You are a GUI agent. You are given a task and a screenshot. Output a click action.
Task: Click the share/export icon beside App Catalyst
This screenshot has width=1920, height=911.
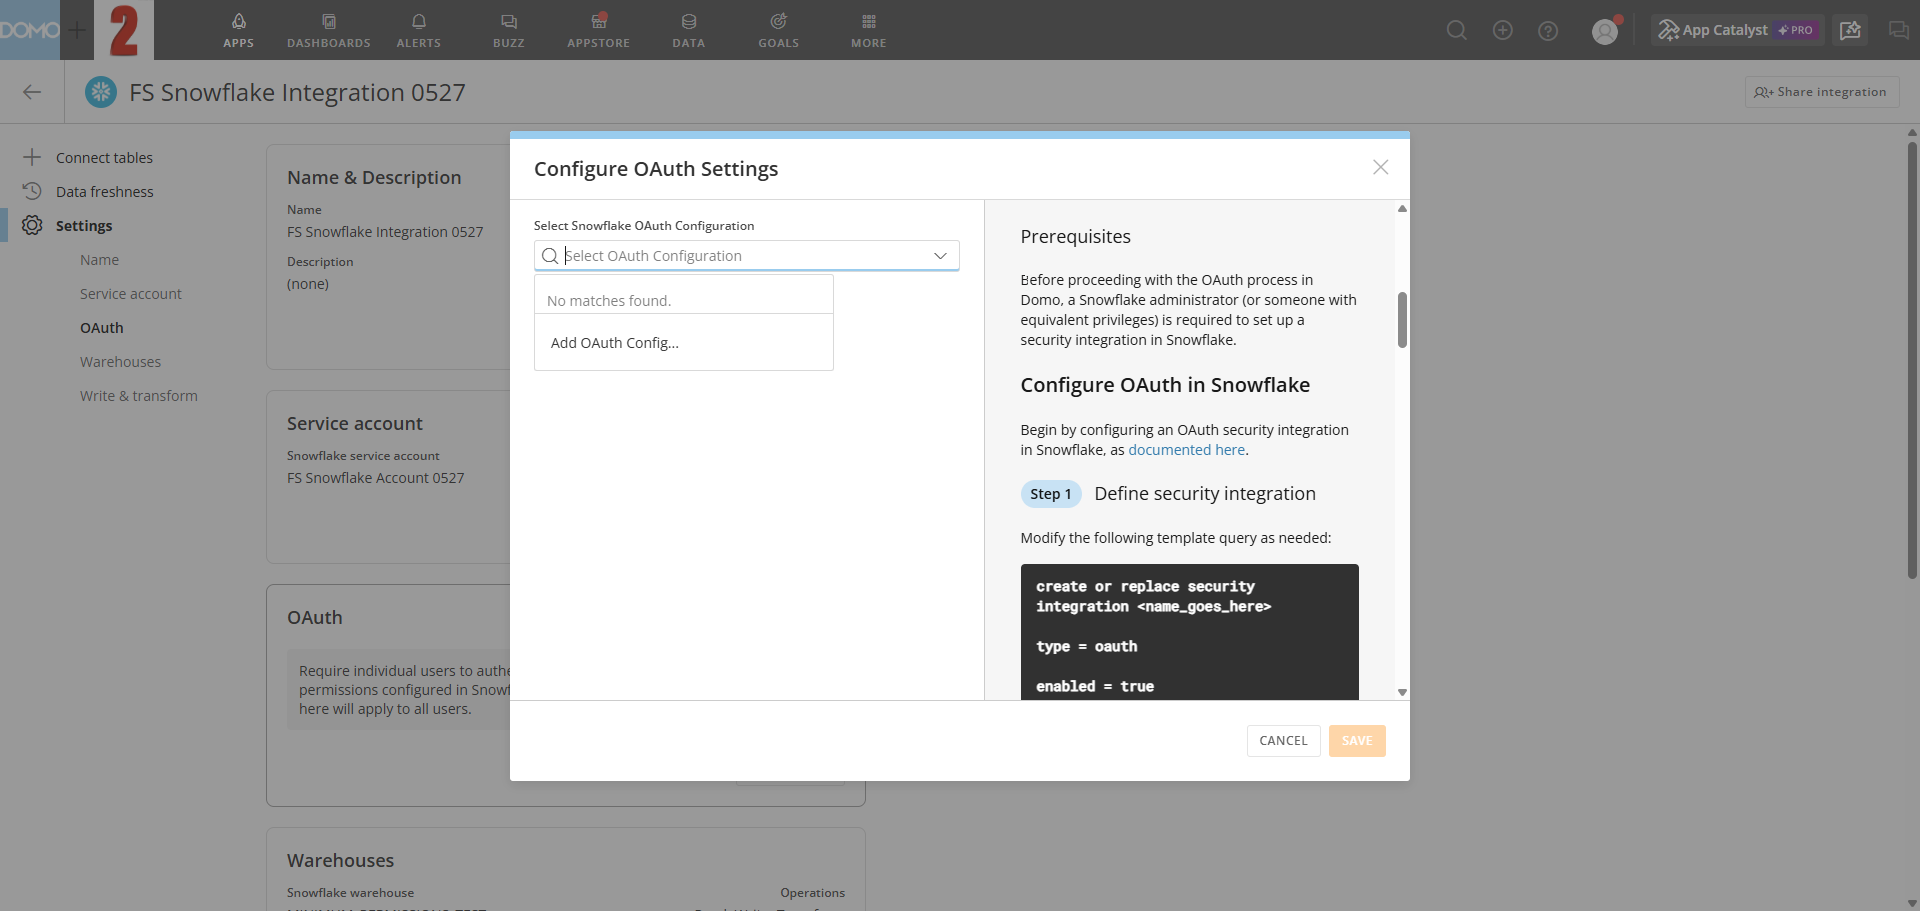[1851, 30]
